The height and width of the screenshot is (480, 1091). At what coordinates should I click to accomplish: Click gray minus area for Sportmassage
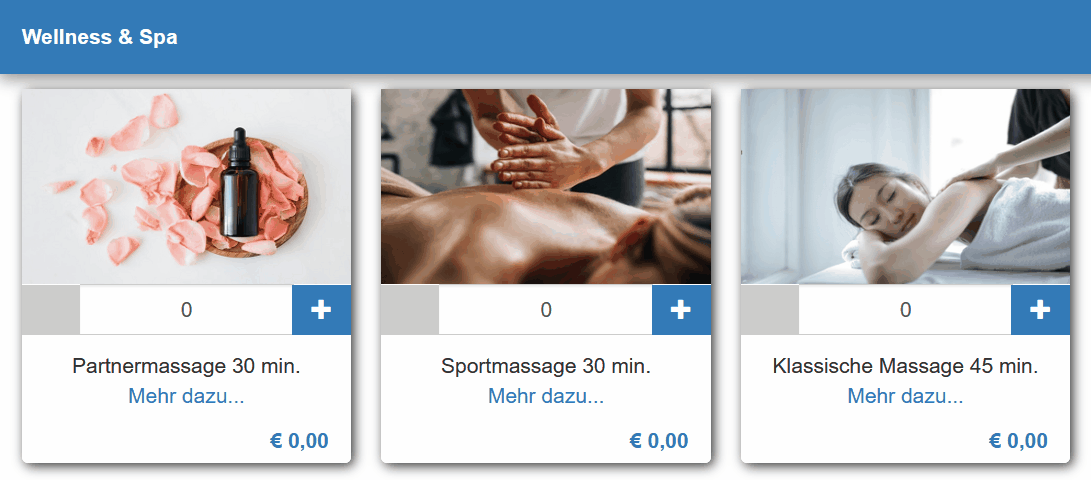coord(410,310)
